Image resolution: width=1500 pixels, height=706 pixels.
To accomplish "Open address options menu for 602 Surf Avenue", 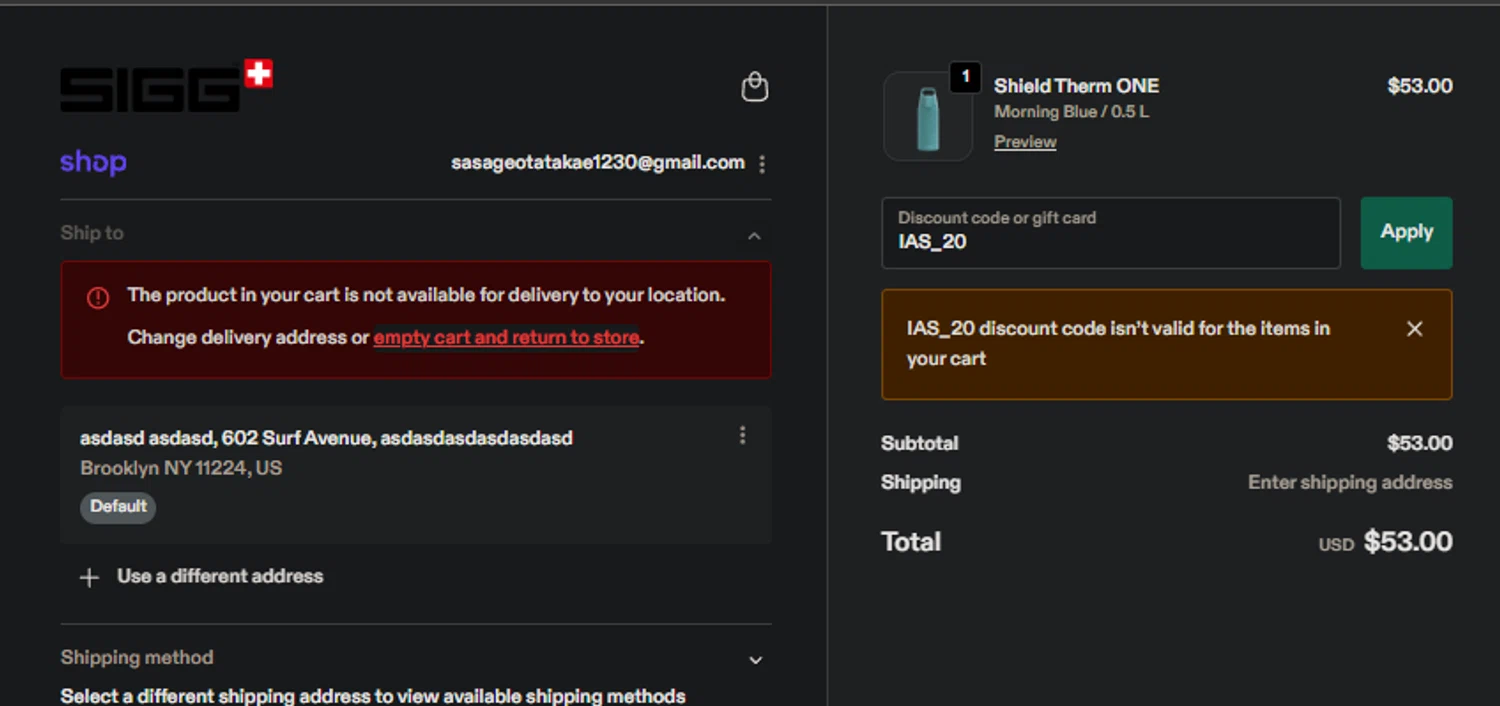I will (742, 435).
